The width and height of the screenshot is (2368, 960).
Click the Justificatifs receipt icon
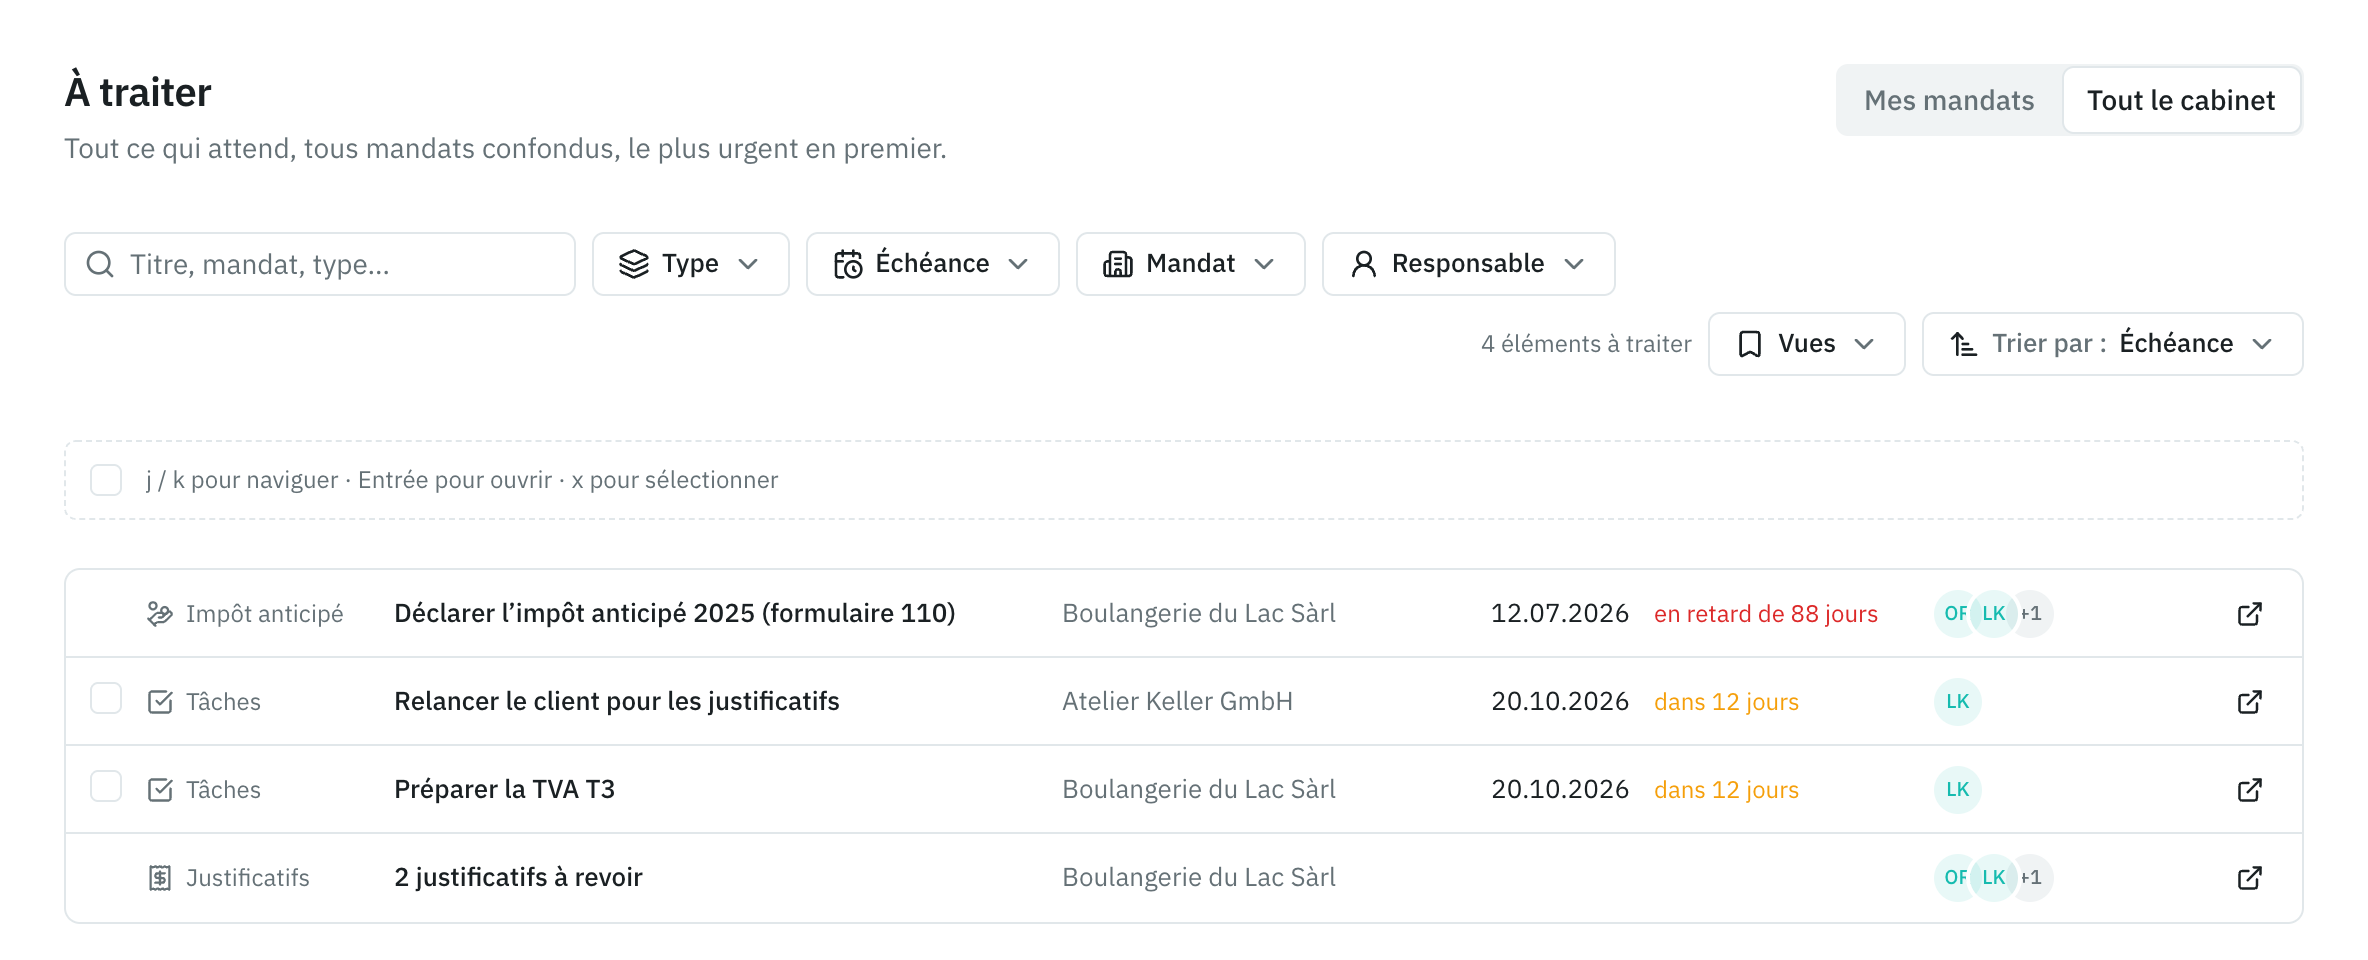tap(160, 878)
